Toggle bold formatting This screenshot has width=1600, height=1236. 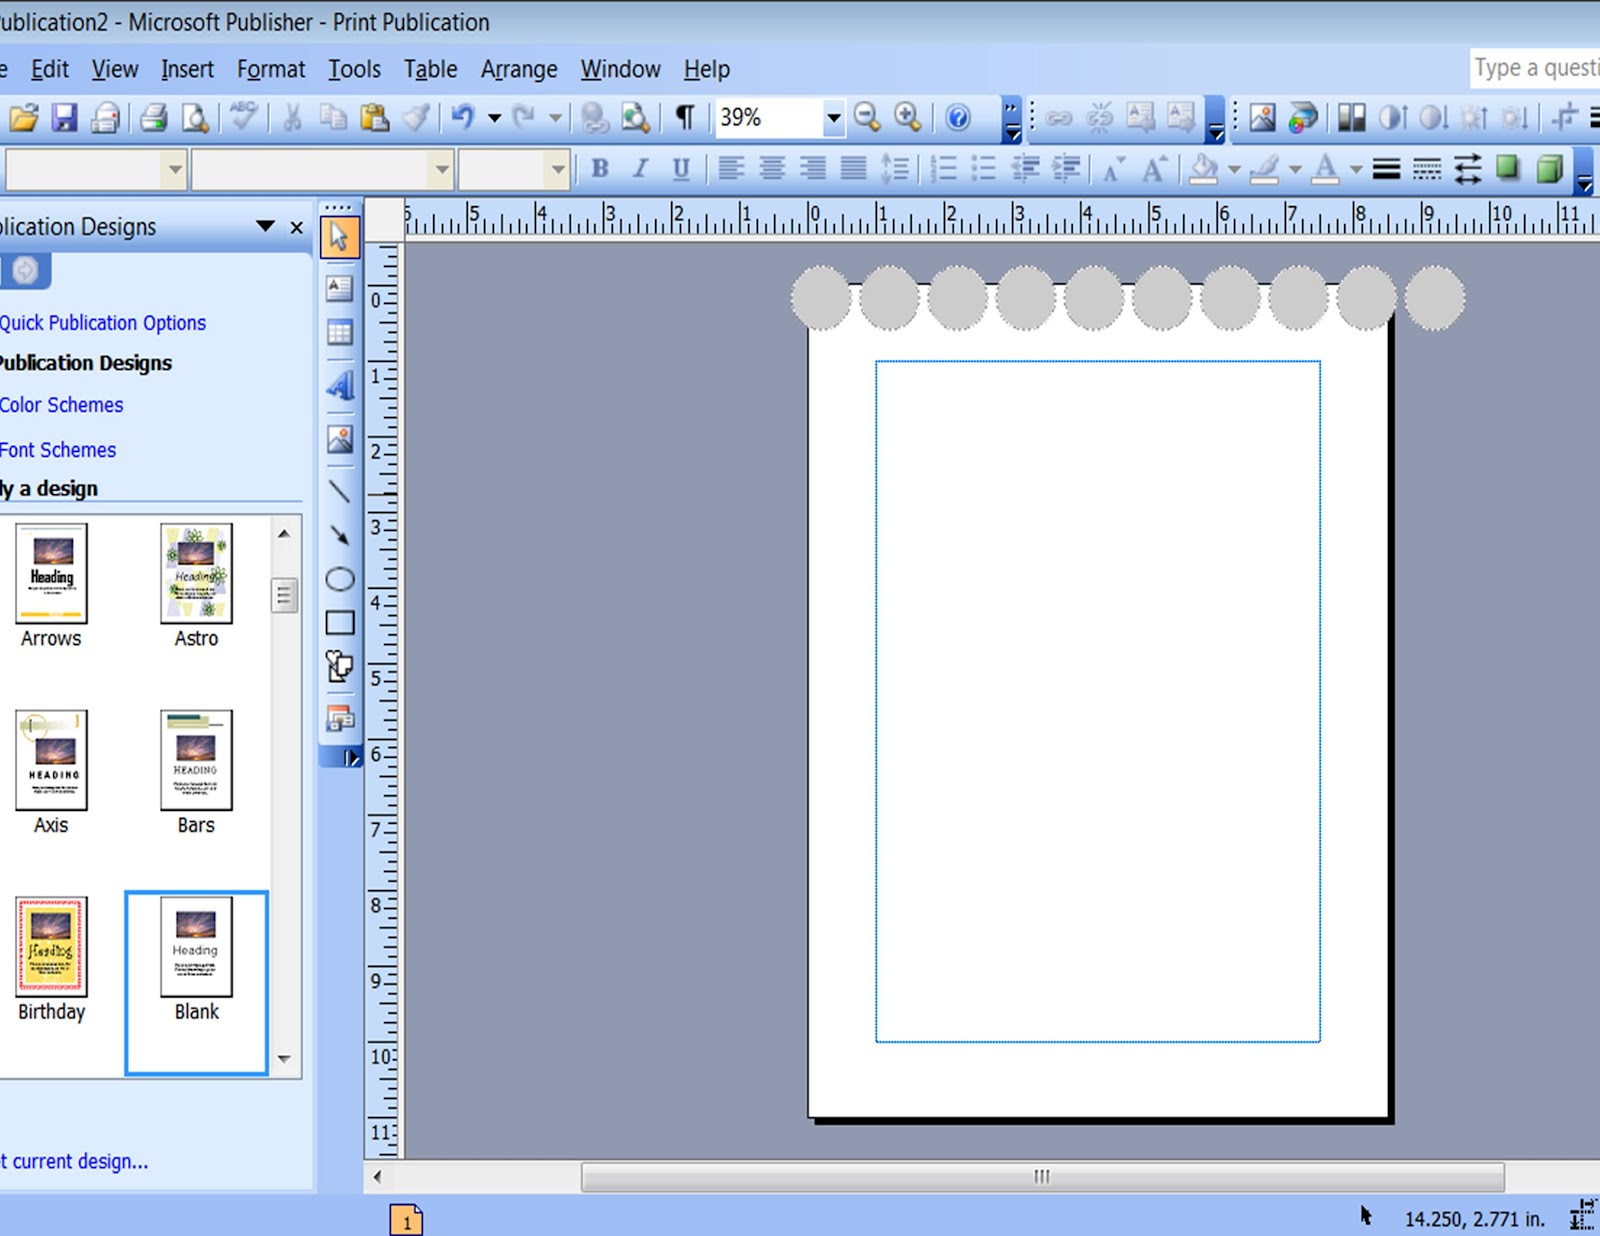coord(598,168)
